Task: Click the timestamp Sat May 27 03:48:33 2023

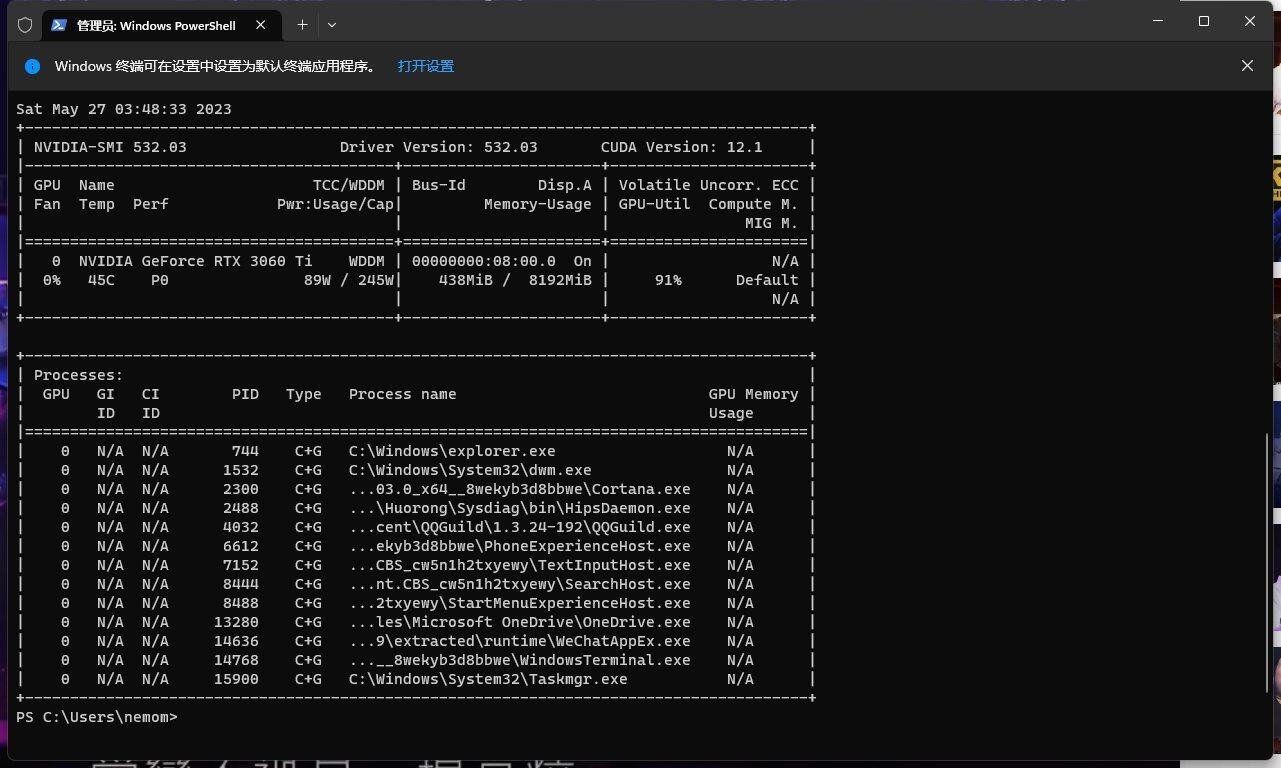Action: (x=124, y=109)
